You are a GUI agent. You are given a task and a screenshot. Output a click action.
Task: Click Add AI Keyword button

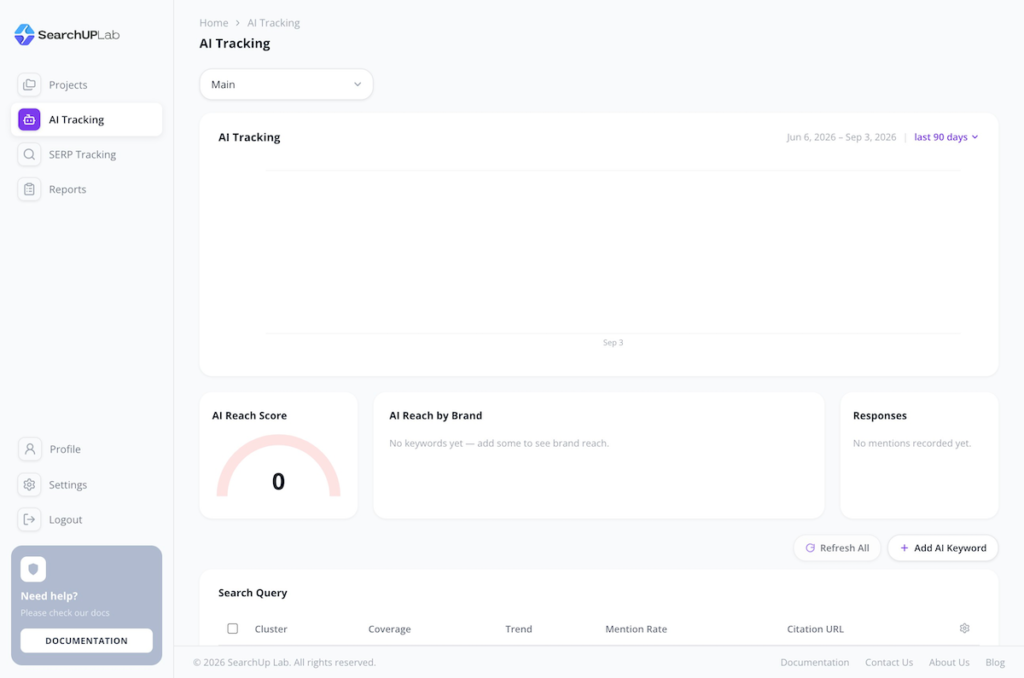coord(942,548)
